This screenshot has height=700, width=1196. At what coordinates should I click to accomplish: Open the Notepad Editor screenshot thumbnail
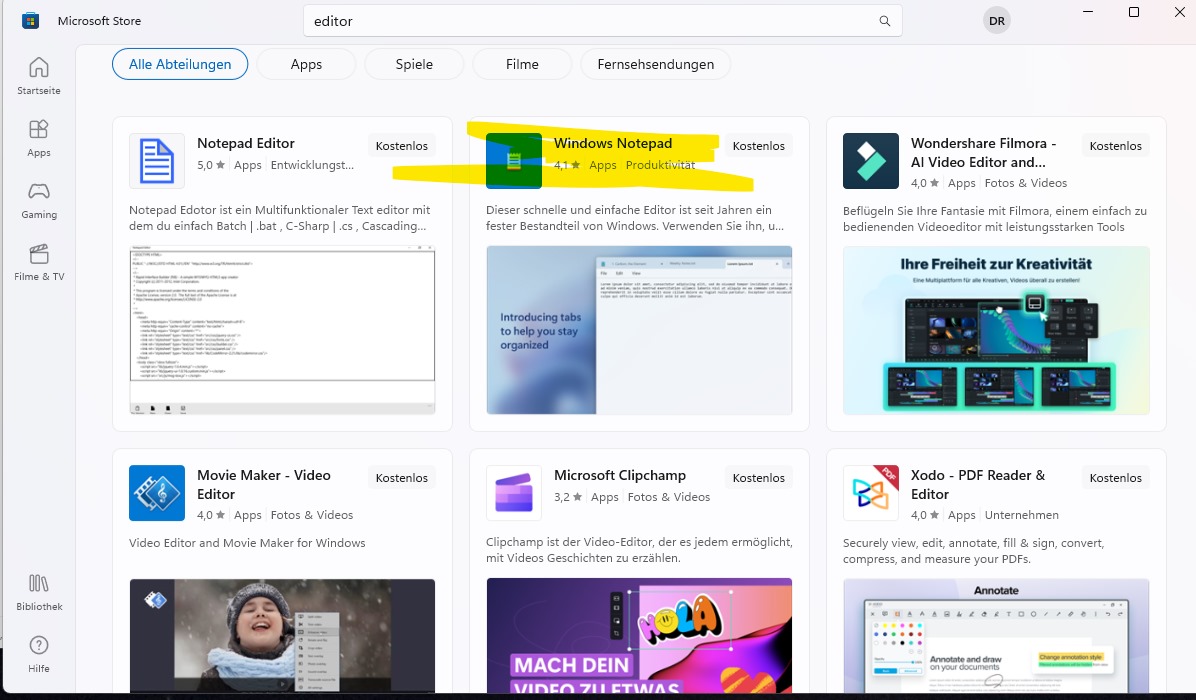click(282, 330)
